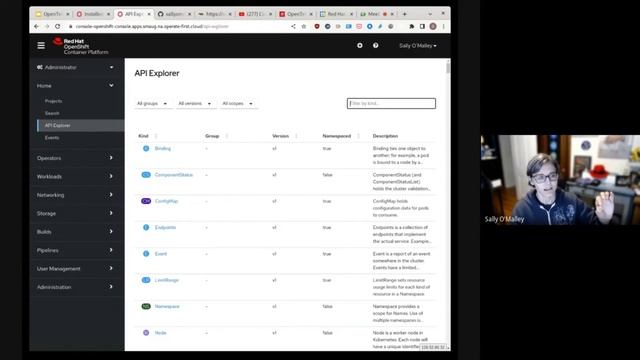Switch to the GitHub browser tab
The height and width of the screenshot is (360, 640).
[x=174, y=14]
